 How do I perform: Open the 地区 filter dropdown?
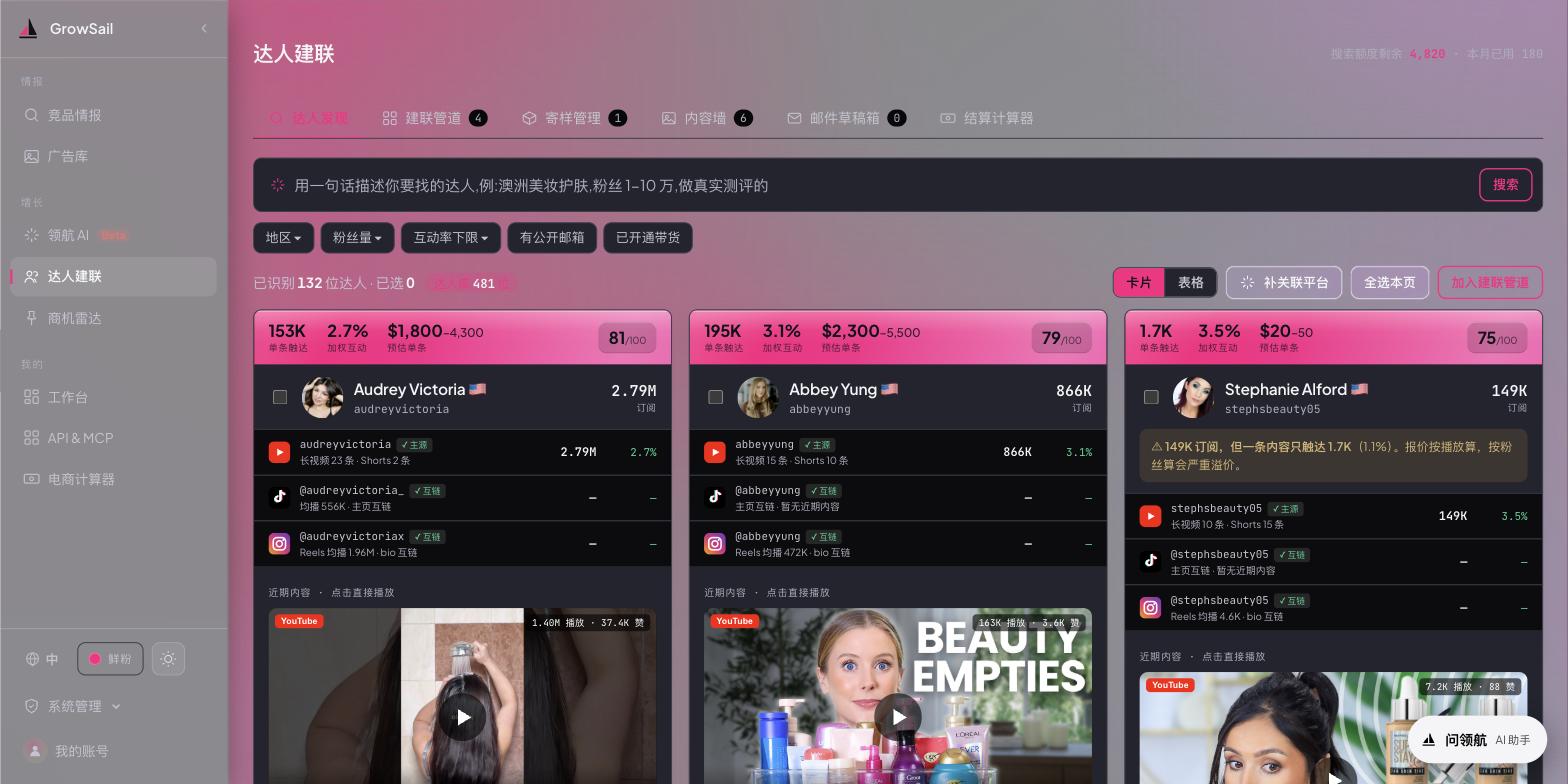point(283,238)
